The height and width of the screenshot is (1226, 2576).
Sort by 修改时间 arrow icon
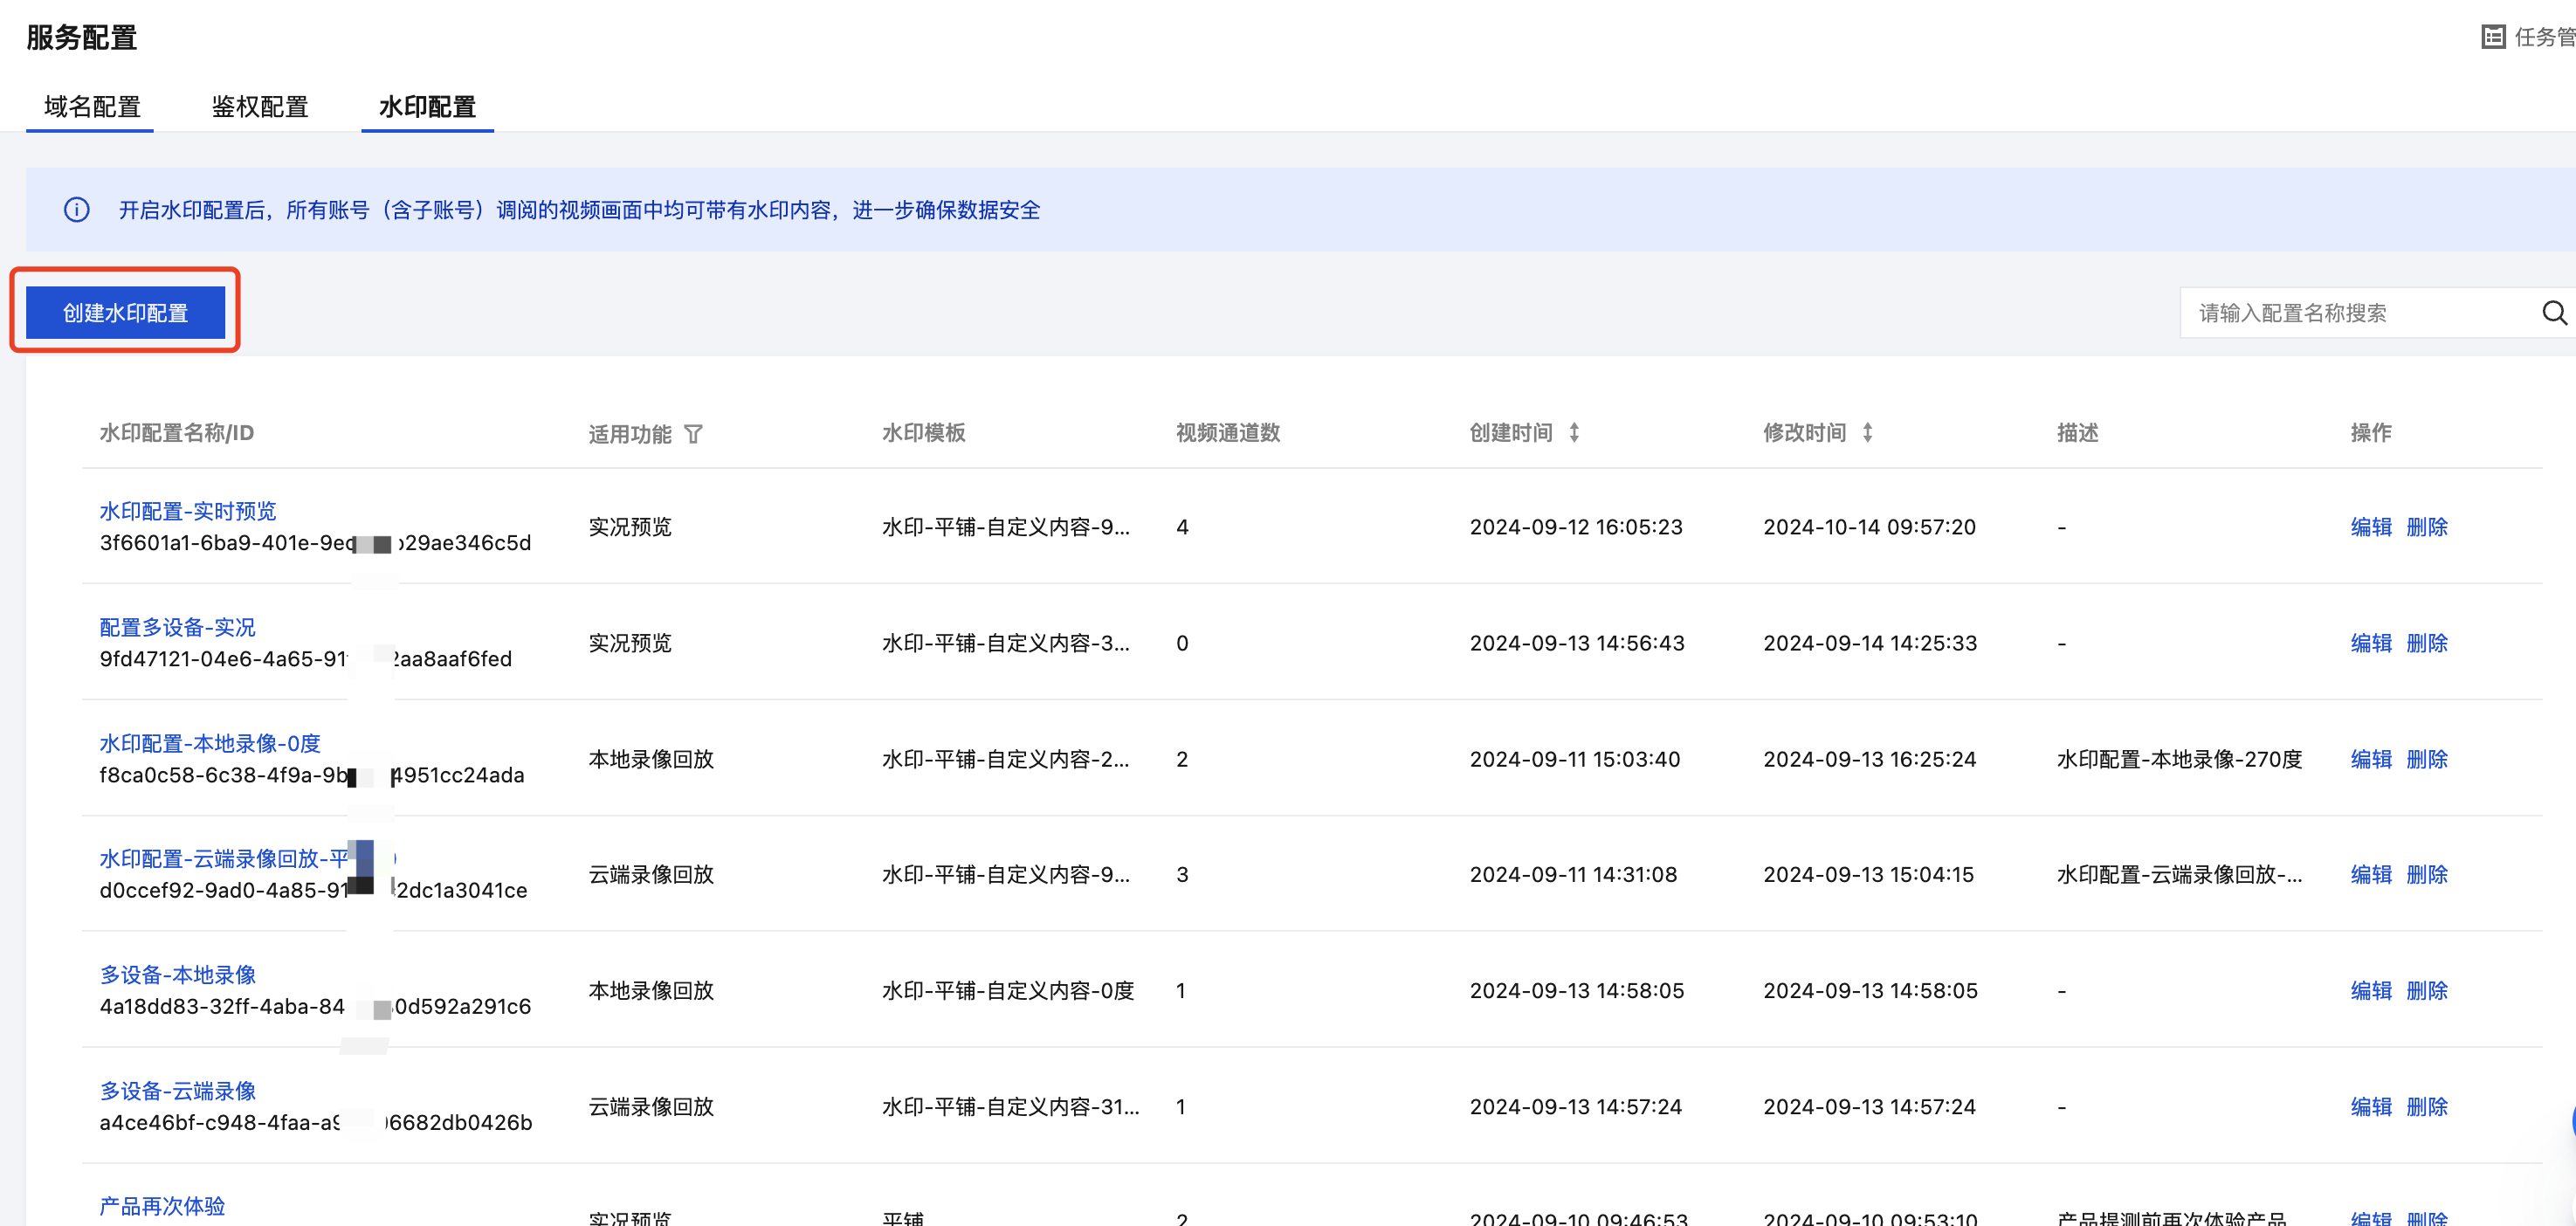point(1867,433)
